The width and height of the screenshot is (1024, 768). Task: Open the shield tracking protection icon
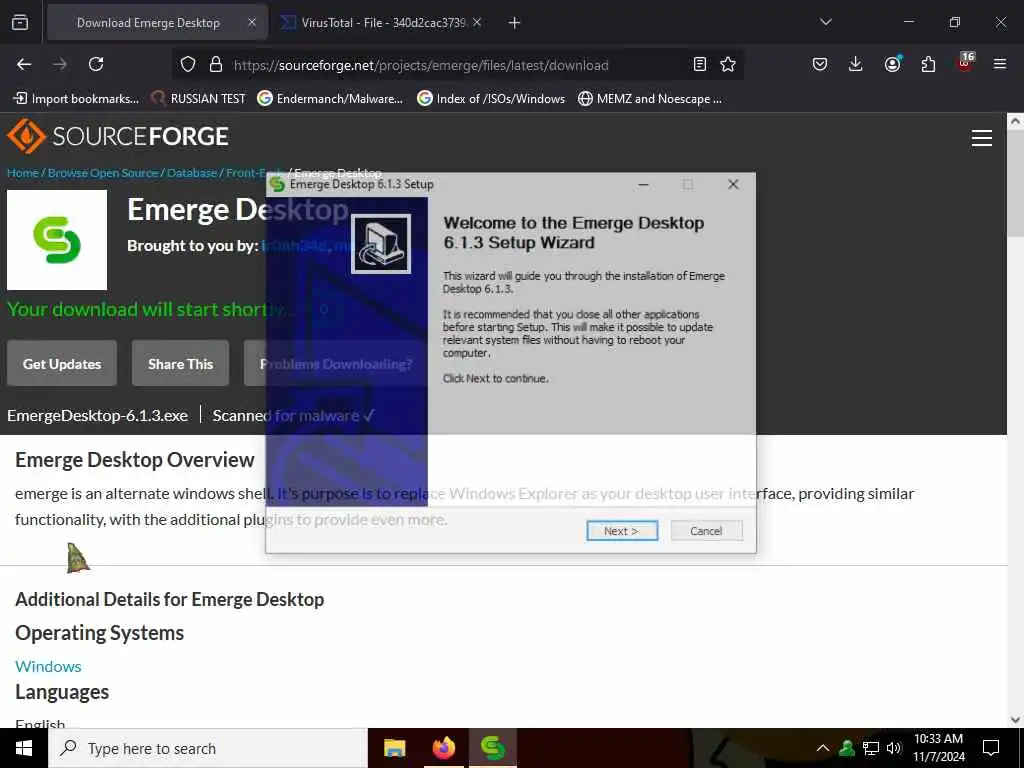188,65
